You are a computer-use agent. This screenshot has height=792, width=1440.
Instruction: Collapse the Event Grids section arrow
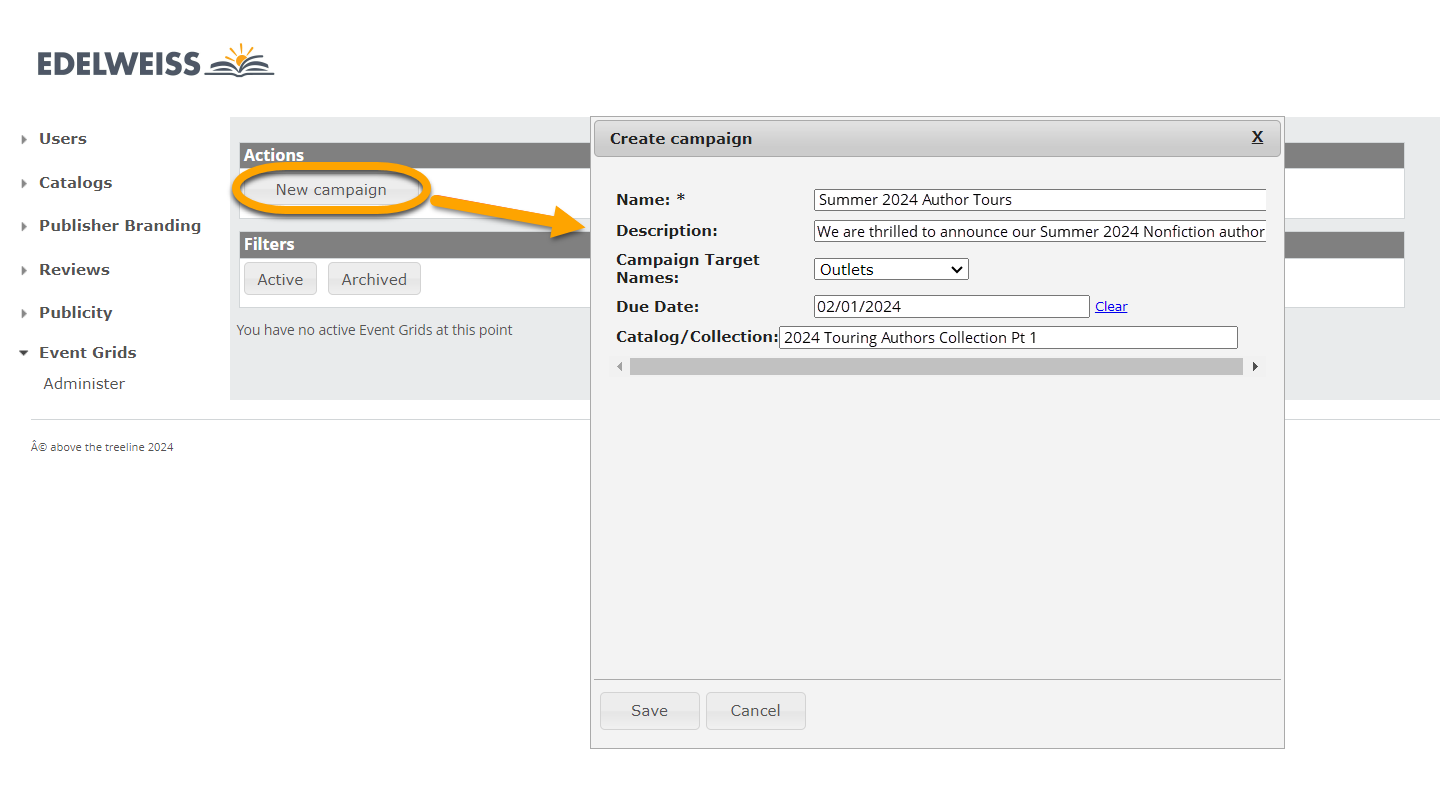click(24, 353)
